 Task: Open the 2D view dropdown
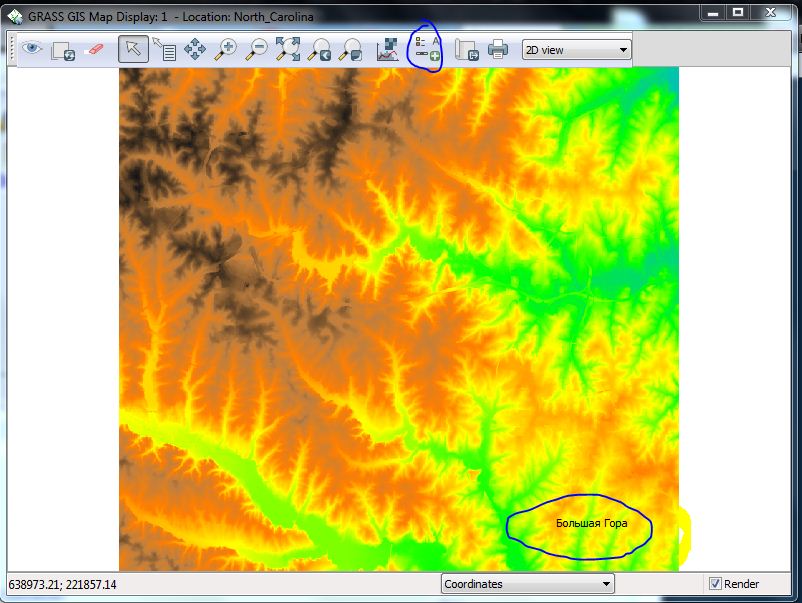tap(575, 48)
